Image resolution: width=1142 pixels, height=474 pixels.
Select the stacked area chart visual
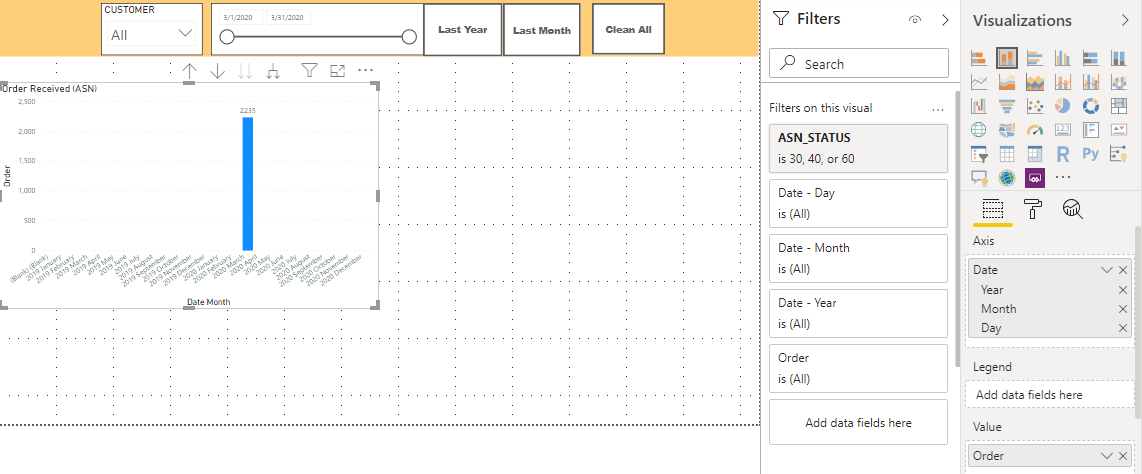pyautogui.click(x=1035, y=82)
